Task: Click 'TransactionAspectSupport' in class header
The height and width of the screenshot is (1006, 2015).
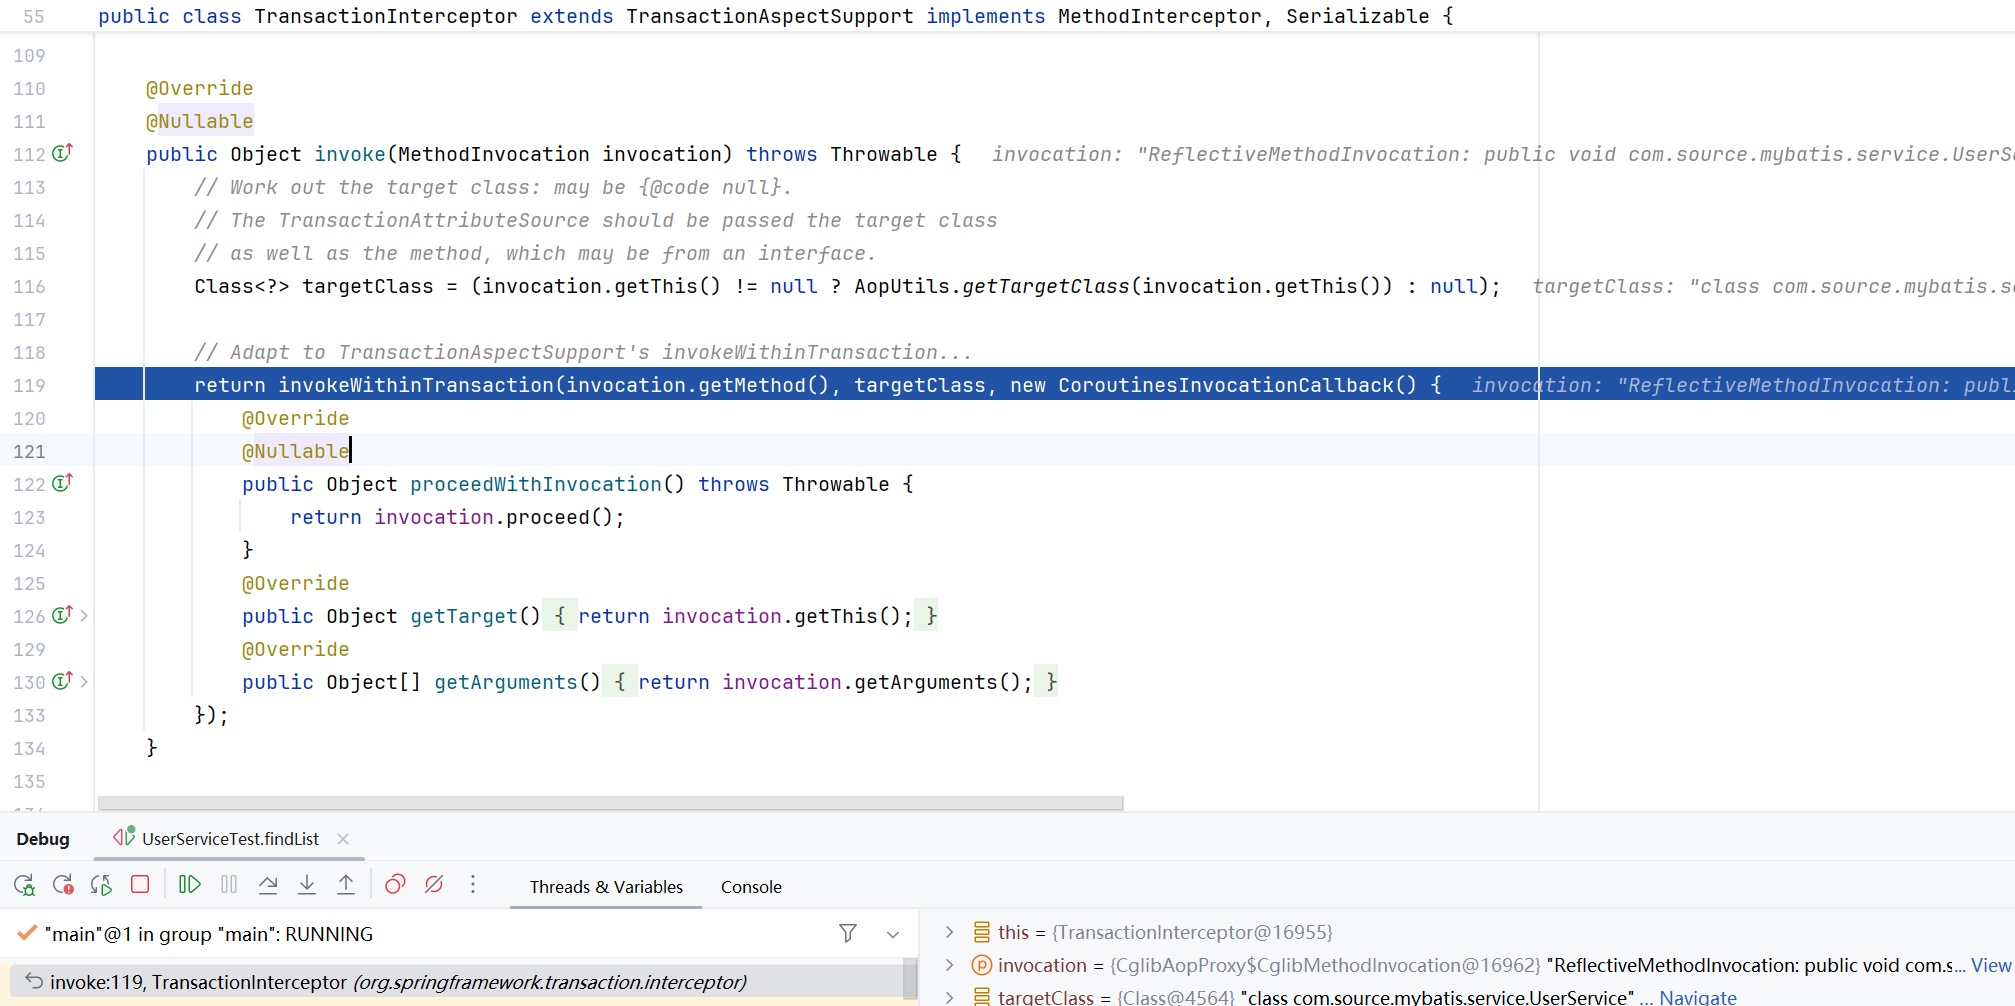Action: (770, 16)
